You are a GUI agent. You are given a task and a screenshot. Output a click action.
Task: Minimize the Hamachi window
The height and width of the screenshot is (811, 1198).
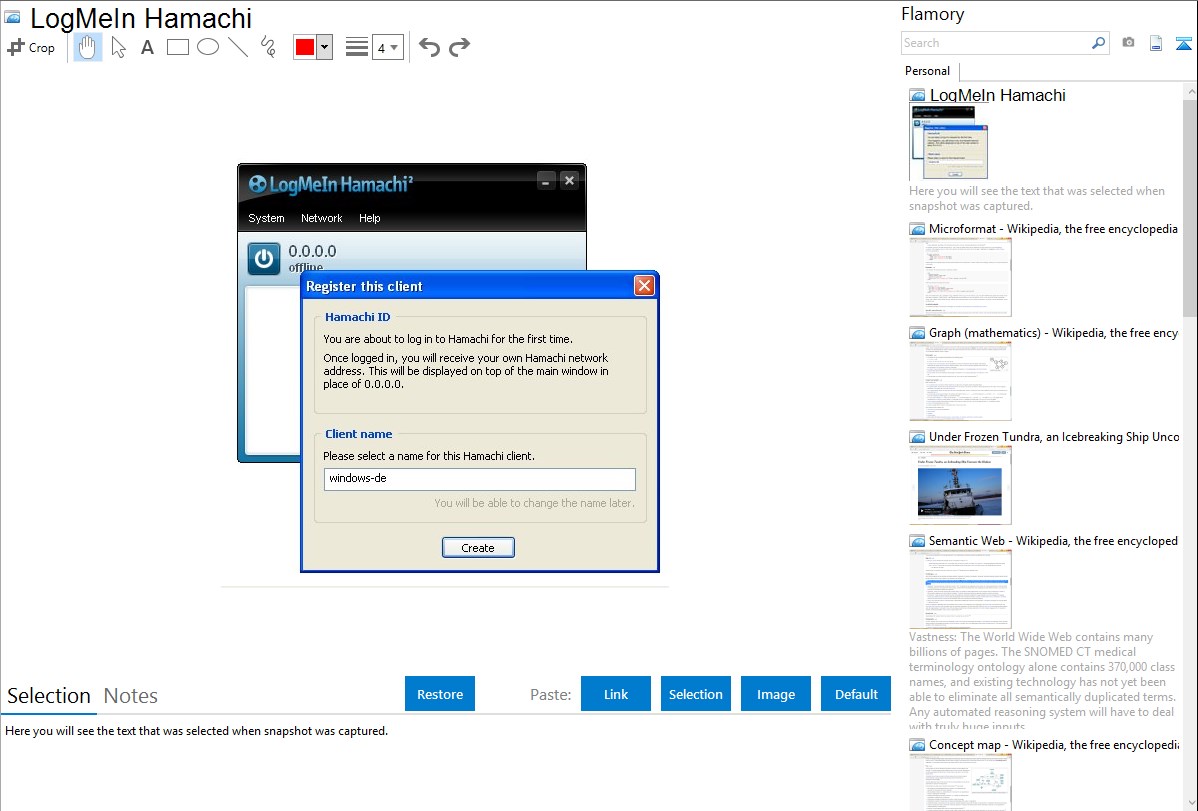[x=546, y=181]
